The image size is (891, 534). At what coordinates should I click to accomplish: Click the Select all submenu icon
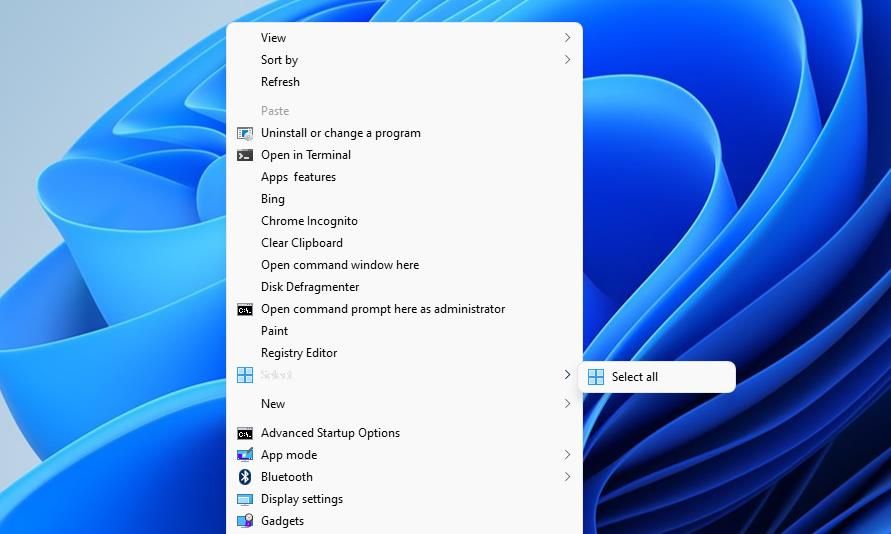(596, 377)
